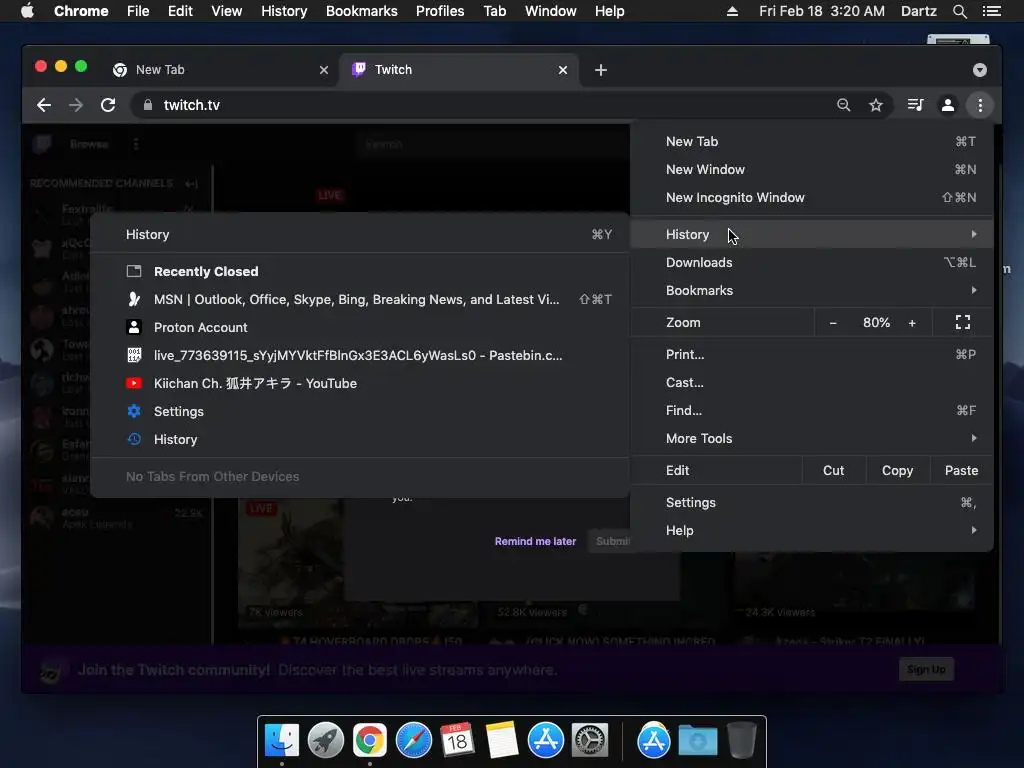The height and width of the screenshot is (768, 1024).
Task: Open System Preferences from the Dock
Action: tap(590, 741)
